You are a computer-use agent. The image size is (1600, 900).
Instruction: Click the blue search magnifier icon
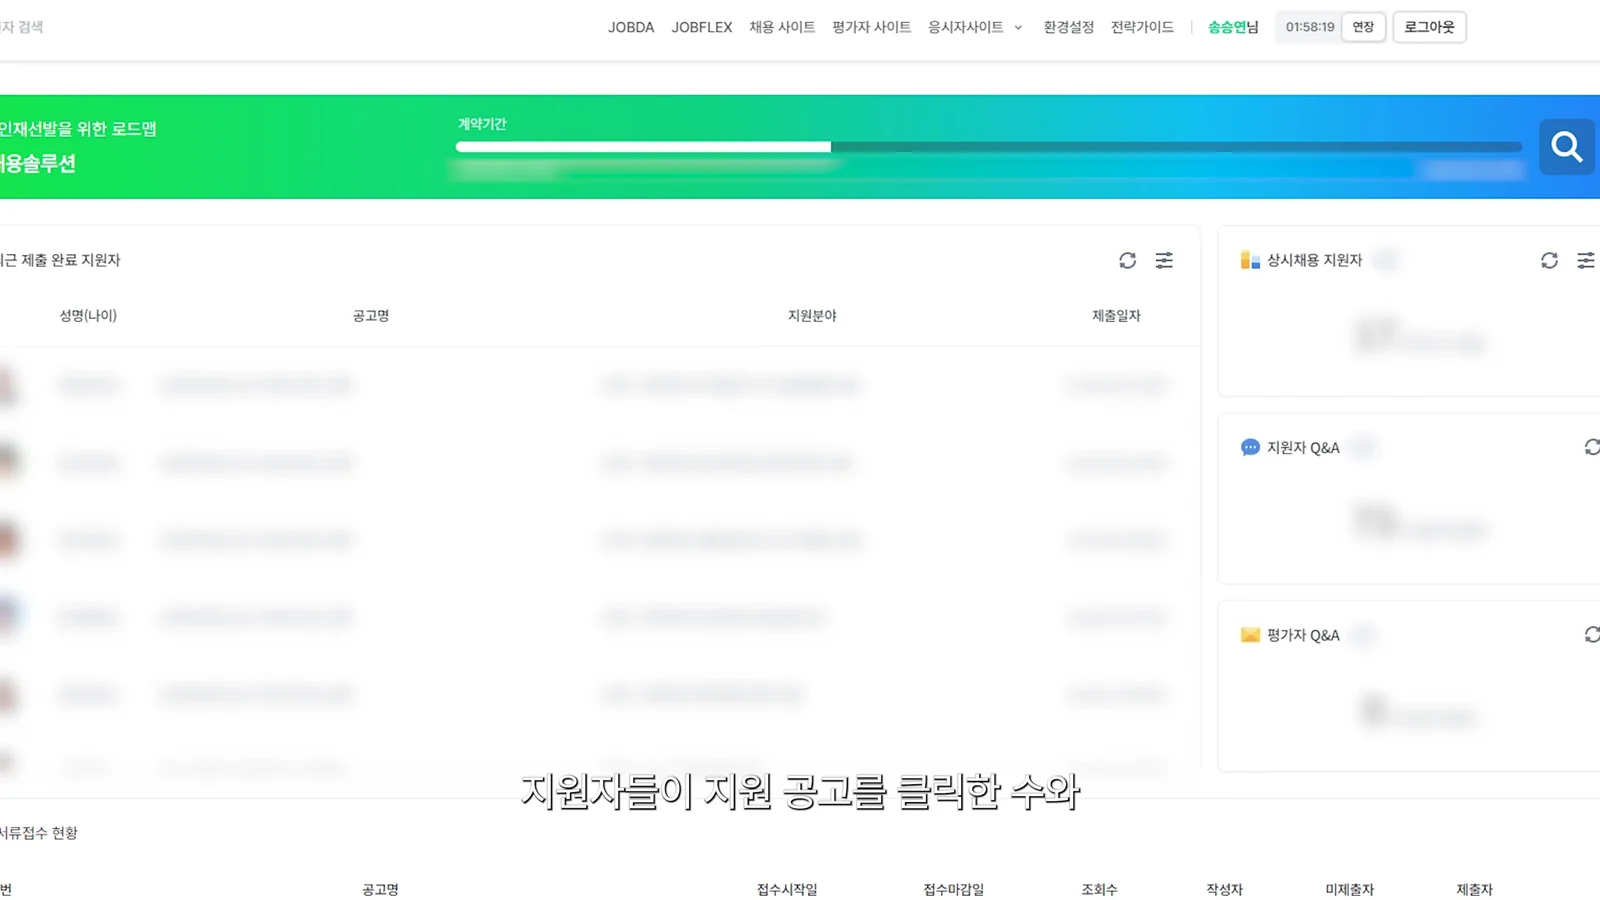point(1567,147)
